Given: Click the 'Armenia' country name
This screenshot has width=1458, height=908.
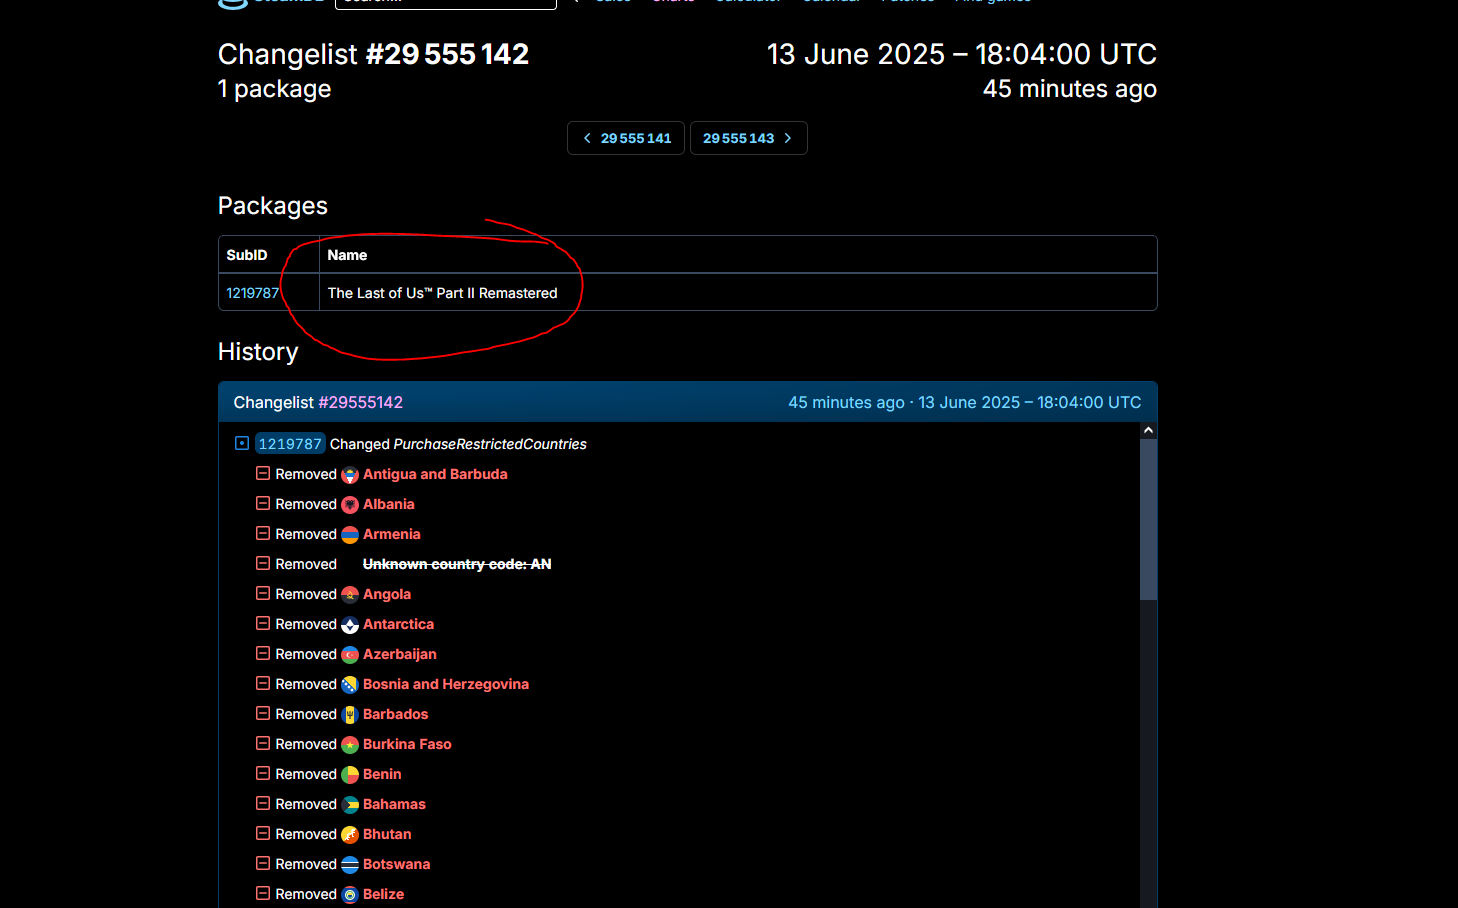Looking at the screenshot, I should tap(392, 534).
